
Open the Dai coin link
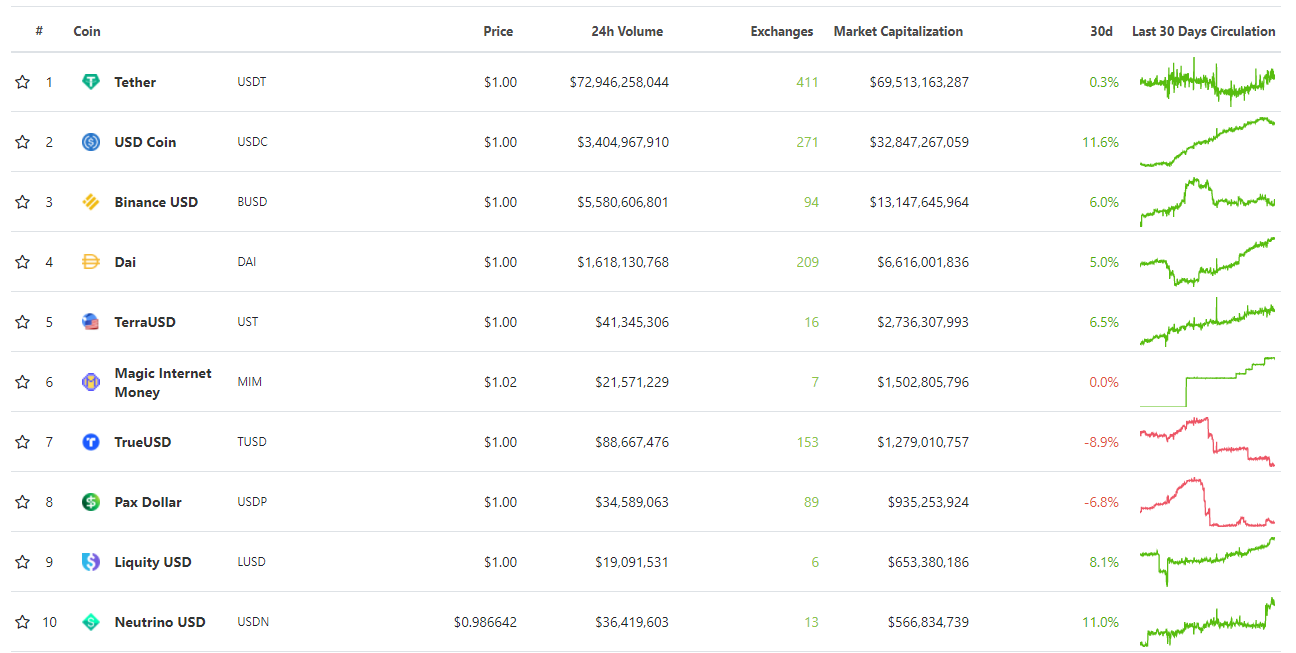tap(125, 262)
